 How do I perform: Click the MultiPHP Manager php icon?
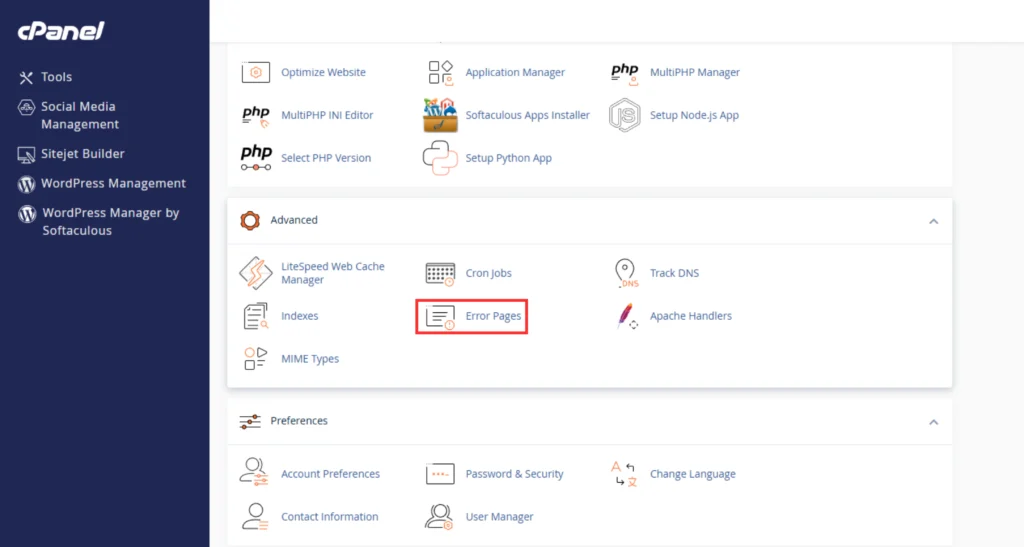click(625, 73)
